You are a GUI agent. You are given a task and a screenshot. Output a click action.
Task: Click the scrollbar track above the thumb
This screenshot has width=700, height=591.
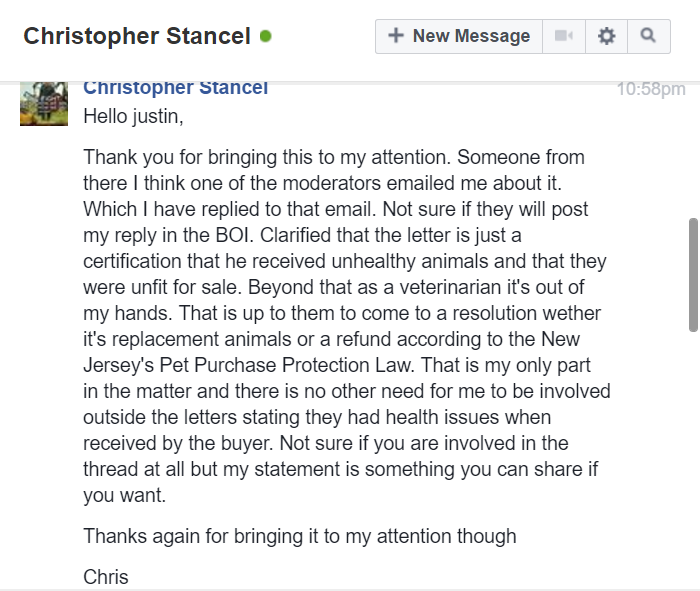pos(693,150)
